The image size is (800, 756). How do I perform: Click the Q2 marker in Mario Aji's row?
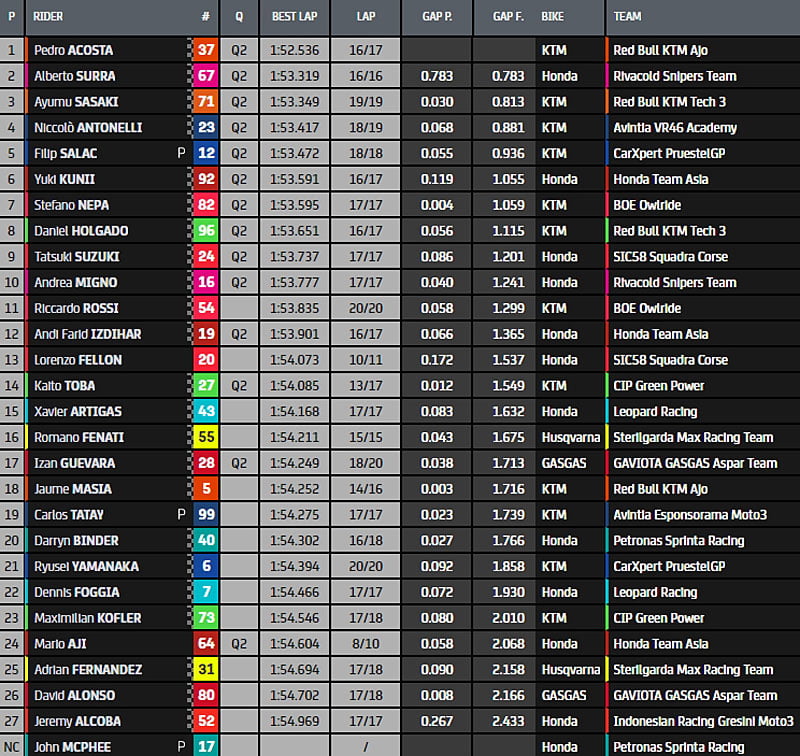[239, 644]
